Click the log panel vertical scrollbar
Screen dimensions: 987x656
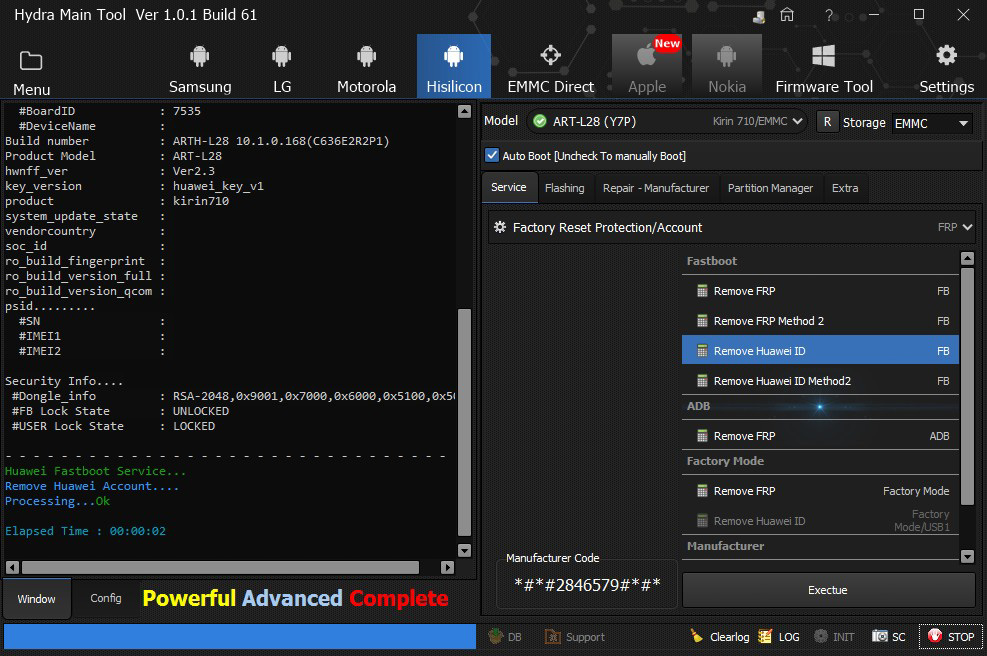tap(464, 420)
